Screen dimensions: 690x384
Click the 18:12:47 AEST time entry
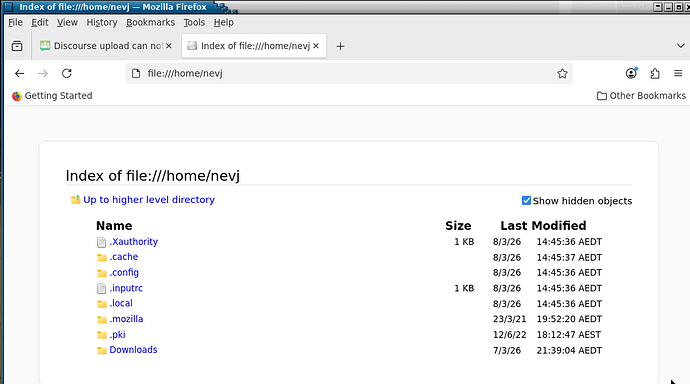click(569, 335)
